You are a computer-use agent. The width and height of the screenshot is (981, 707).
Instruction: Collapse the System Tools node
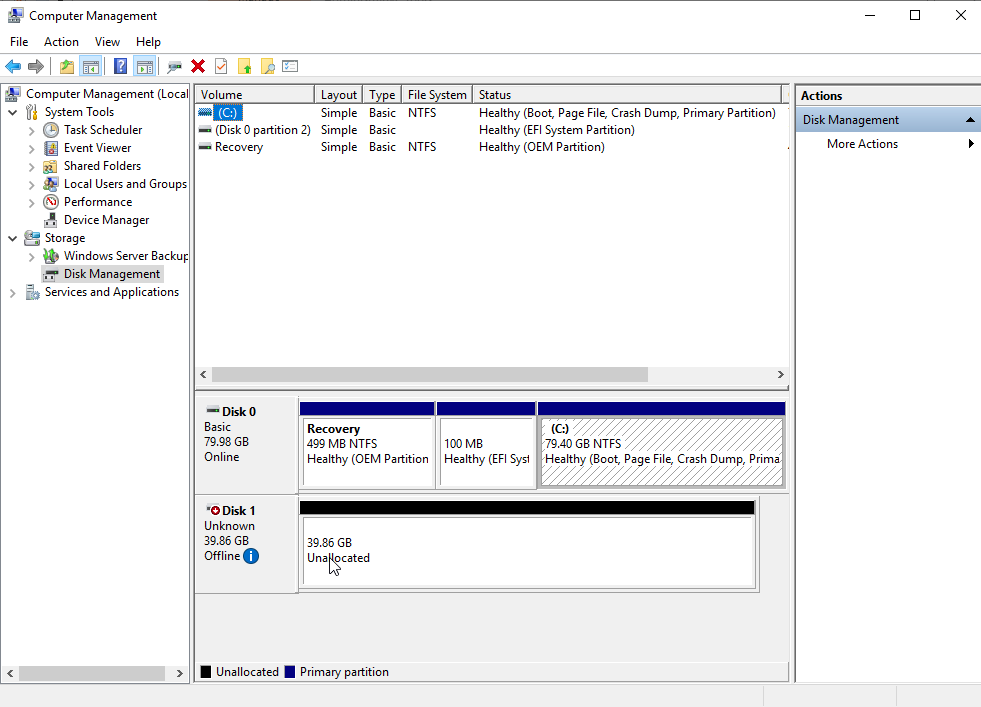(13, 113)
